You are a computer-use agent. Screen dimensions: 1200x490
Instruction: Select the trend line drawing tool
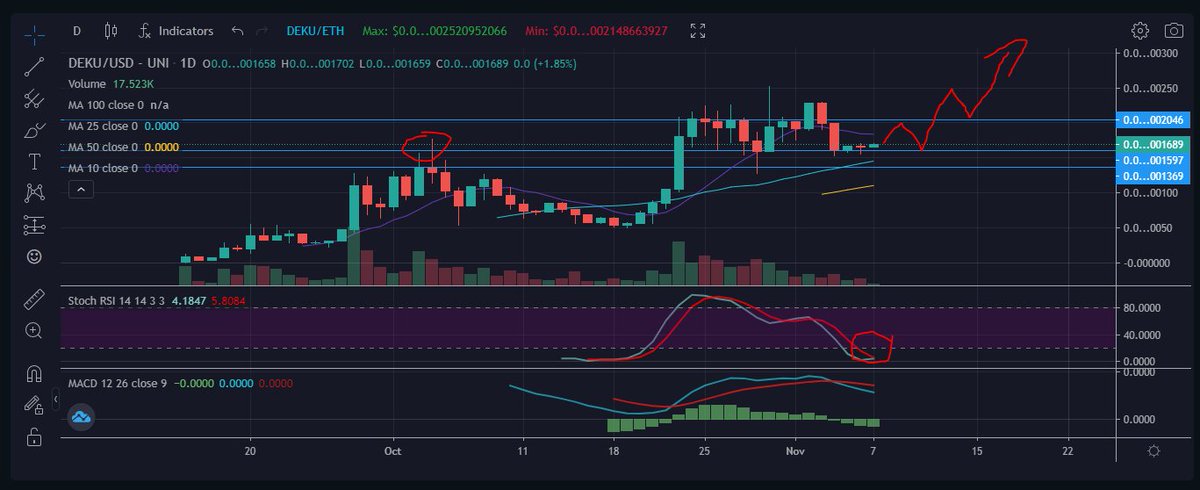(x=34, y=66)
